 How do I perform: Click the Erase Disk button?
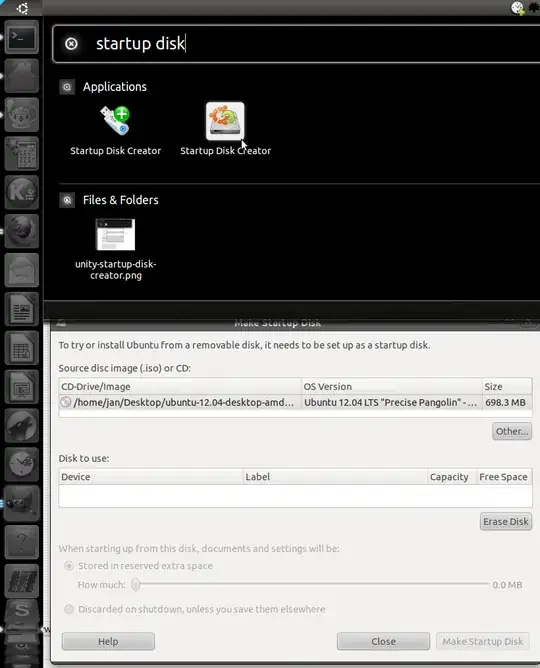coord(506,521)
